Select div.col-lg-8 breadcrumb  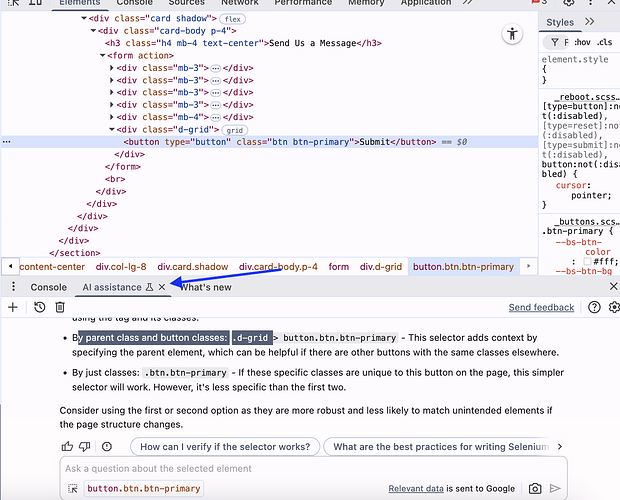[x=121, y=267]
